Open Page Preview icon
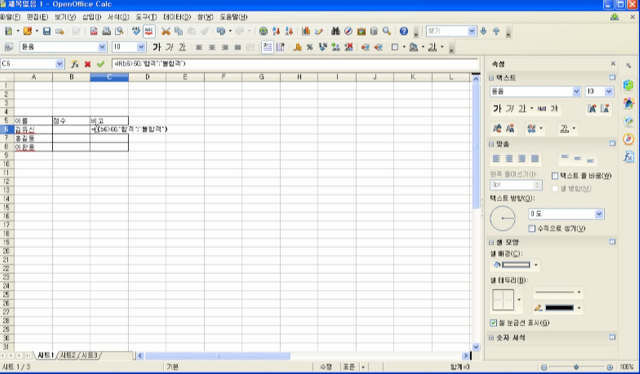The image size is (640, 374). [x=119, y=31]
